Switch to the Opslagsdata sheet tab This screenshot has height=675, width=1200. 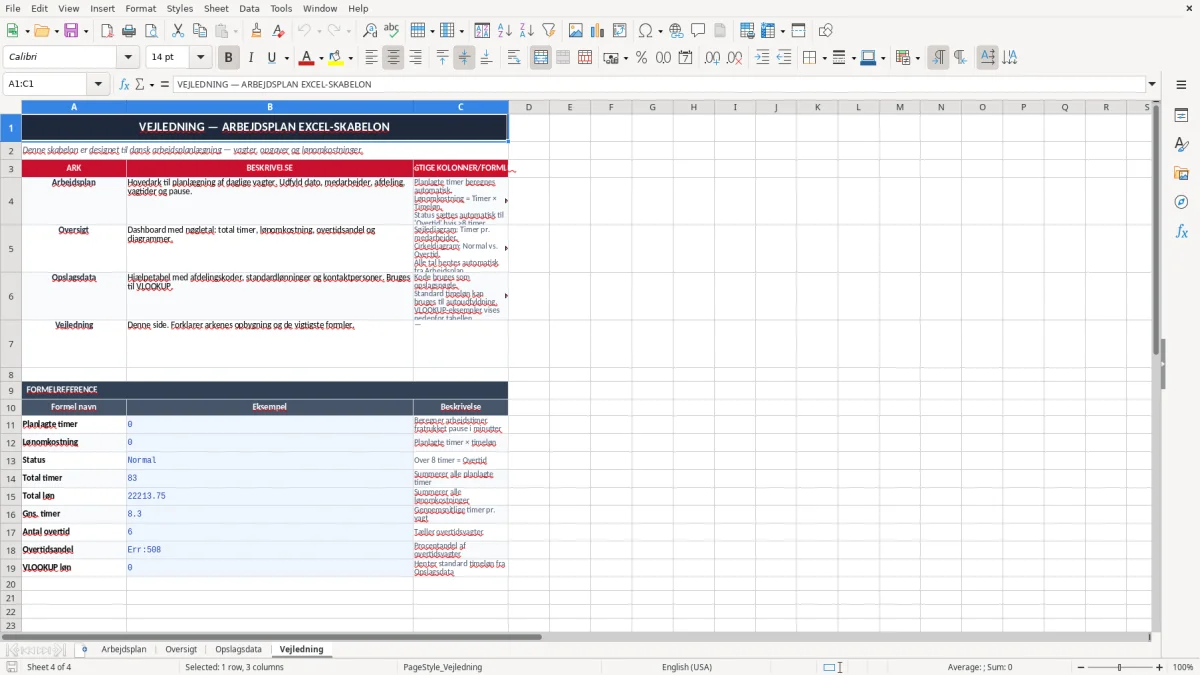(238, 649)
